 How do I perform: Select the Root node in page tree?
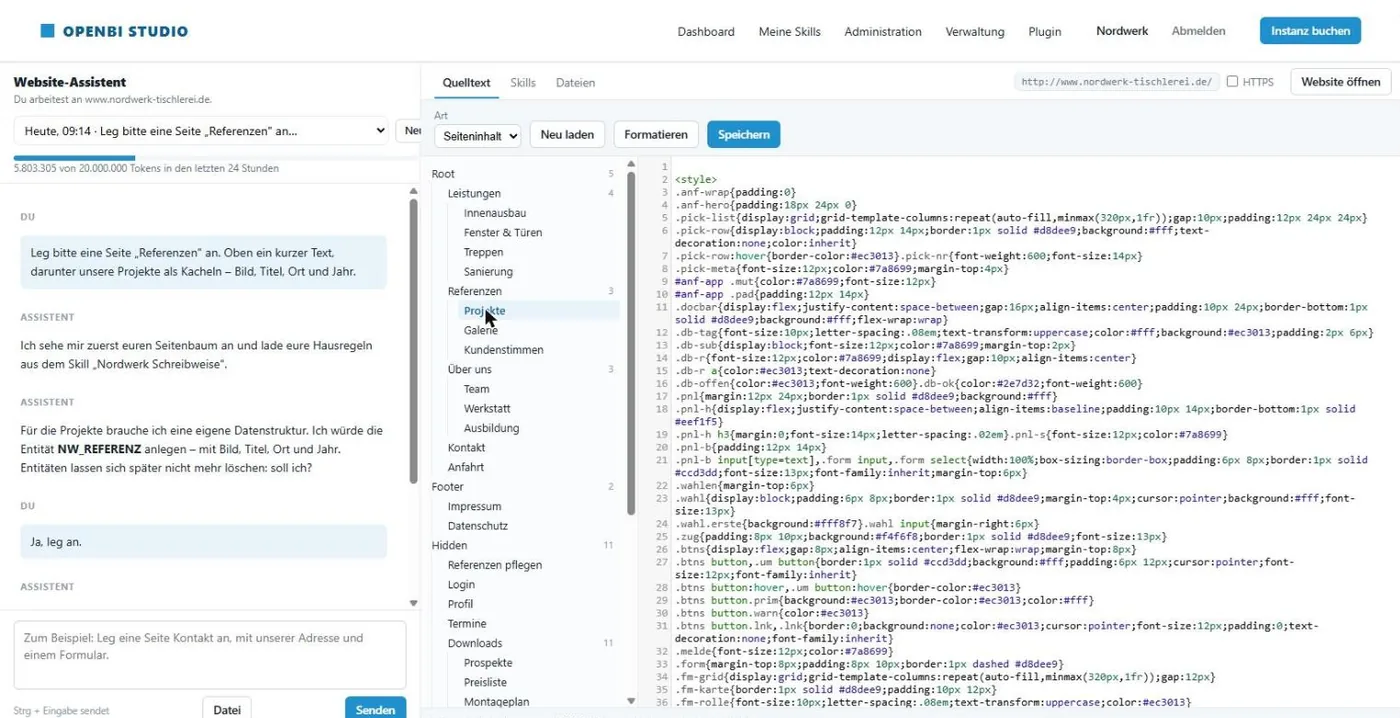(x=443, y=174)
